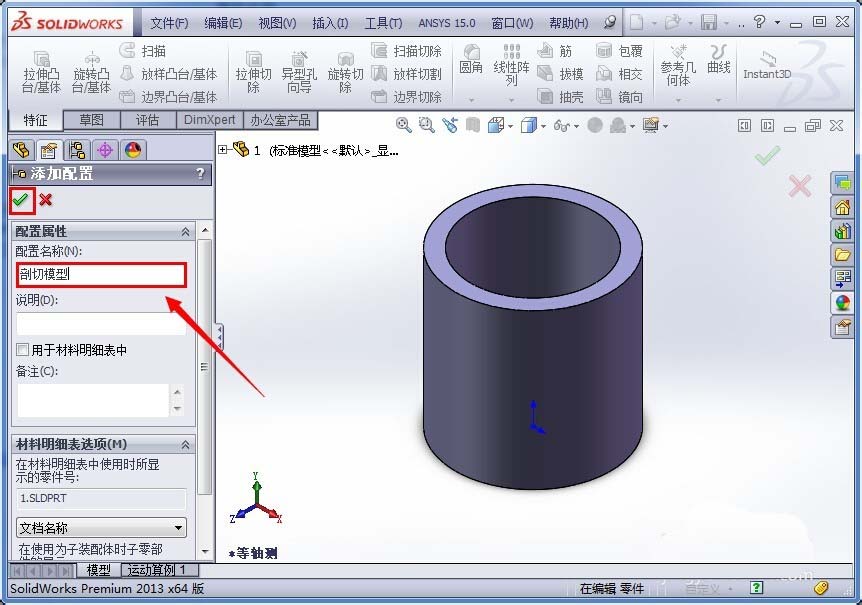862x605 pixels.
Task: Click the 配置名称 input field
Action: tap(101, 274)
